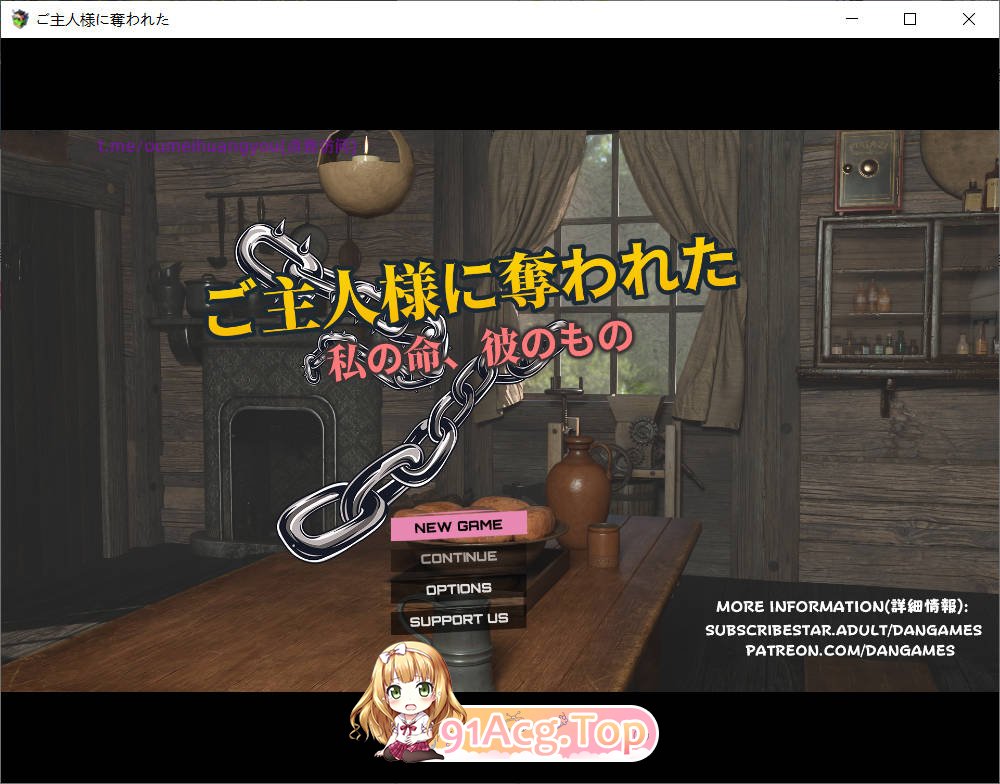Maximize the game window
This screenshot has width=1000, height=784.
(x=910, y=19)
